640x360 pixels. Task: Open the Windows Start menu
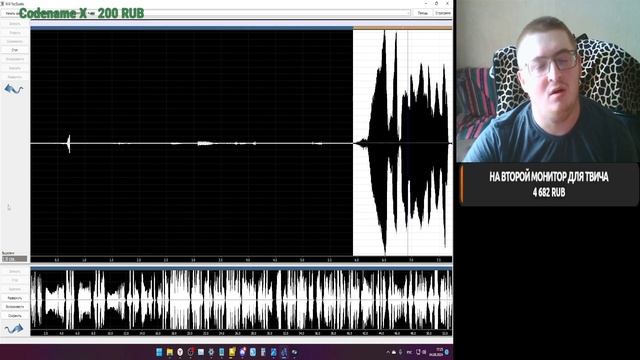159,352
